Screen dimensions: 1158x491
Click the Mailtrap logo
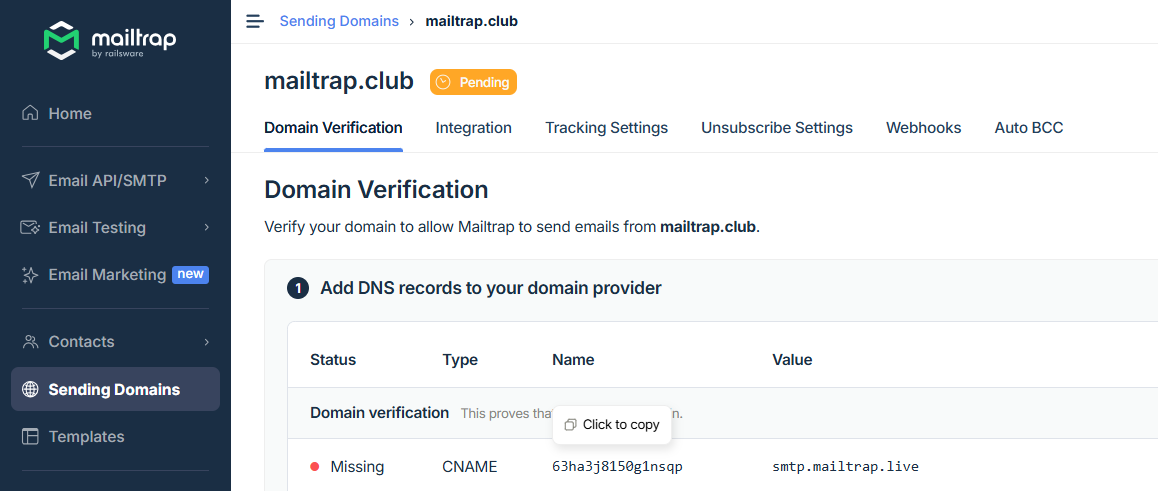pos(110,40)
